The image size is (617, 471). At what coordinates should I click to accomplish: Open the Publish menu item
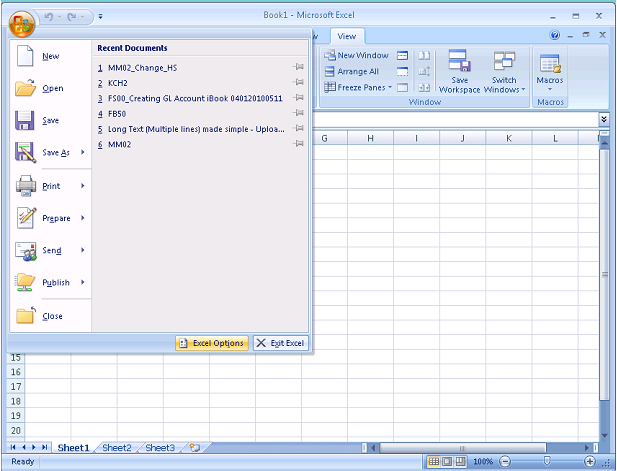[55, 283]
